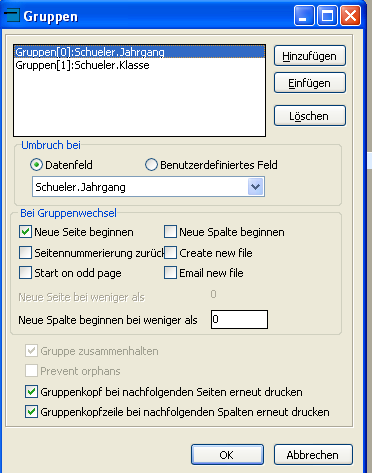The width and height of the screenshot is (372, 473).
Task: Click the Abbrechen button
Action: pos(313,454)
